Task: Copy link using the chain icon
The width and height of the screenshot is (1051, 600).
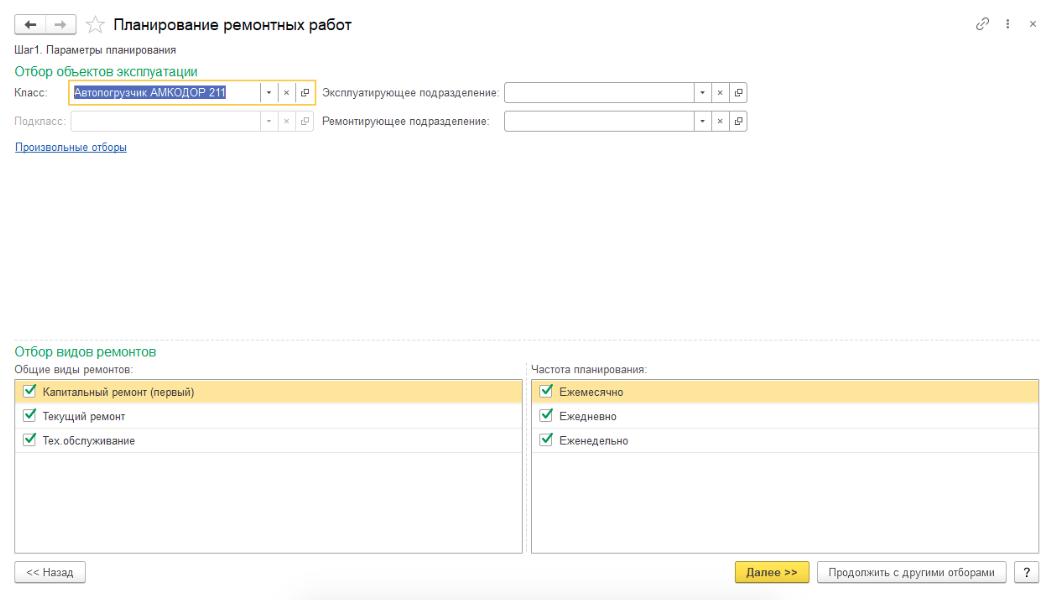Action: pos(982,24)
